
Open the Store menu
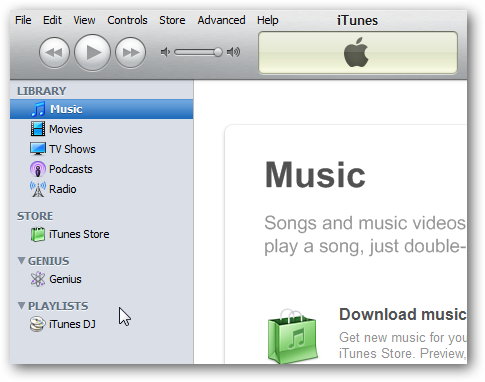coord(172,20)
